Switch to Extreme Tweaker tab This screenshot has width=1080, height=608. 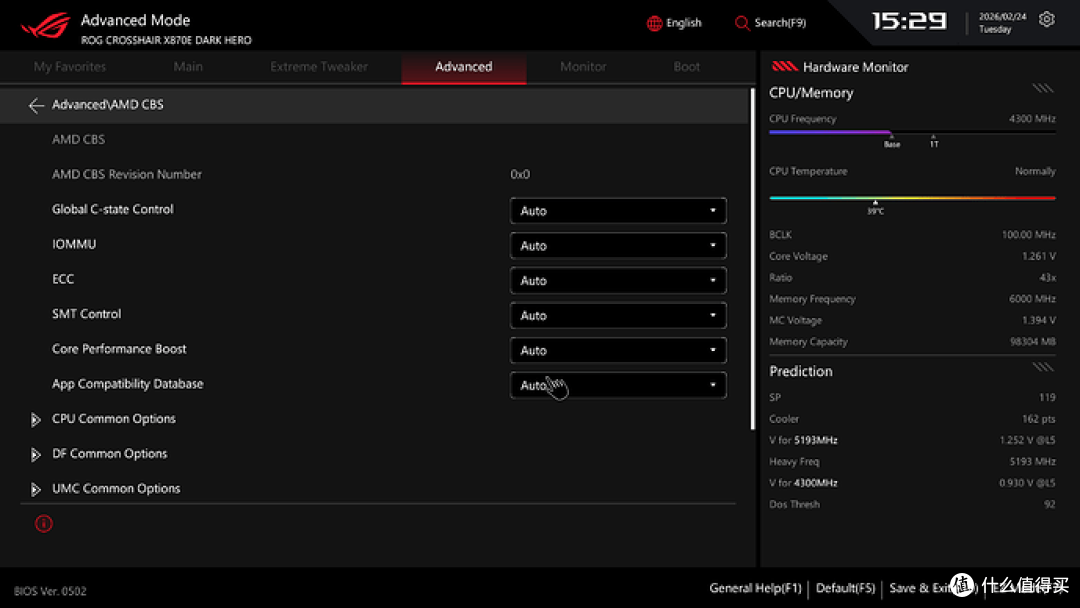(319, 67)
